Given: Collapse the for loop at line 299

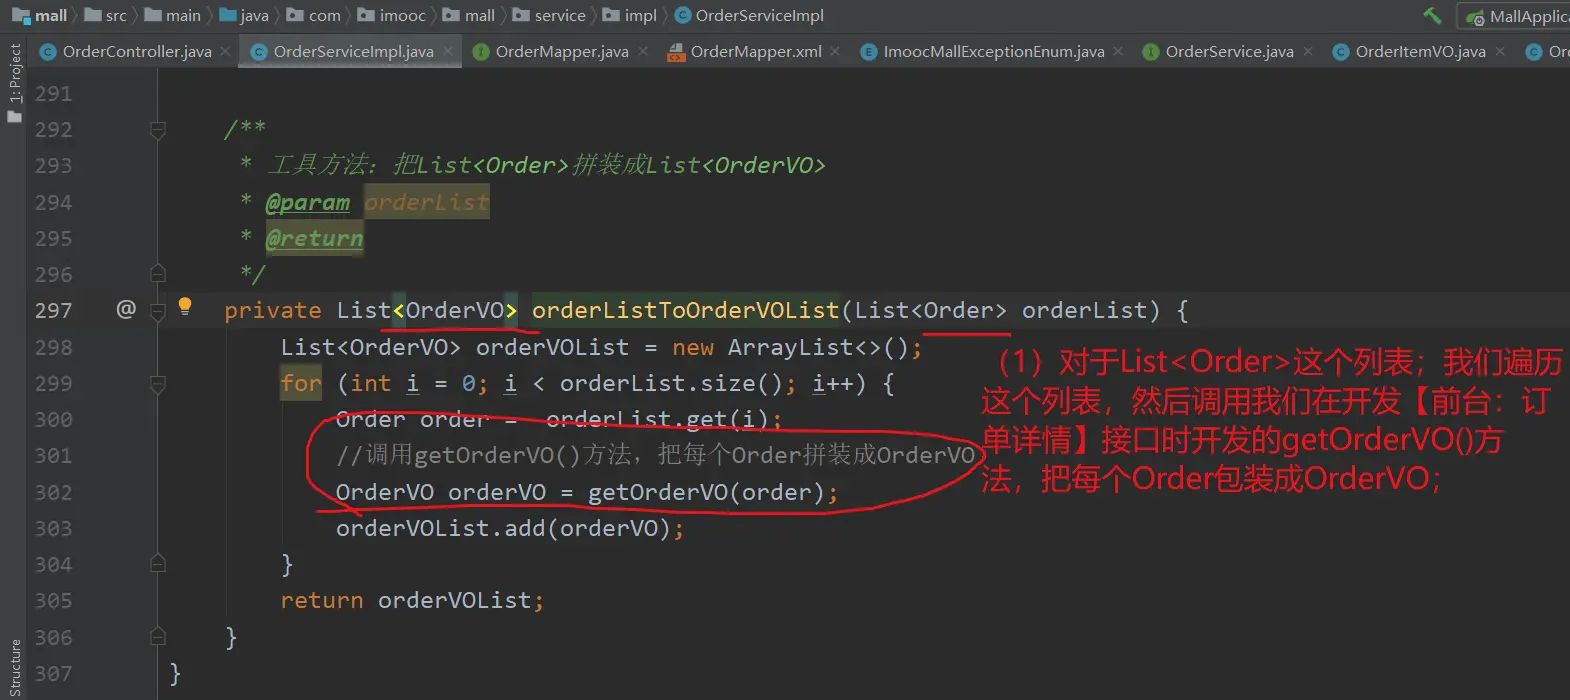Looking at the screenshot, I should [158, 384].
